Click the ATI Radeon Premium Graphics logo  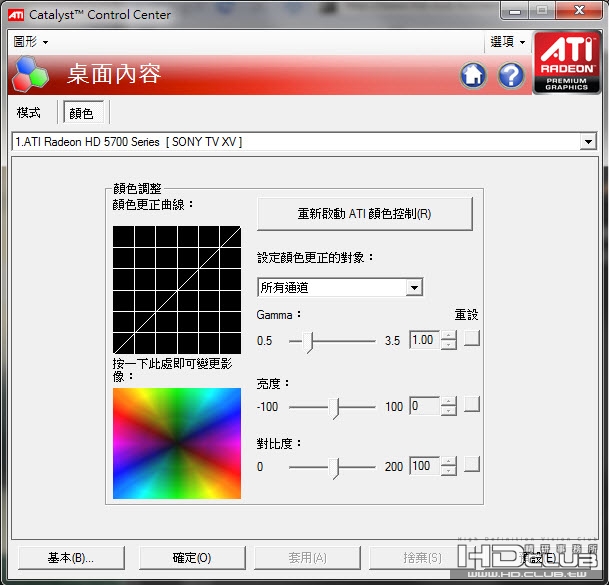(x=566, y=62)
